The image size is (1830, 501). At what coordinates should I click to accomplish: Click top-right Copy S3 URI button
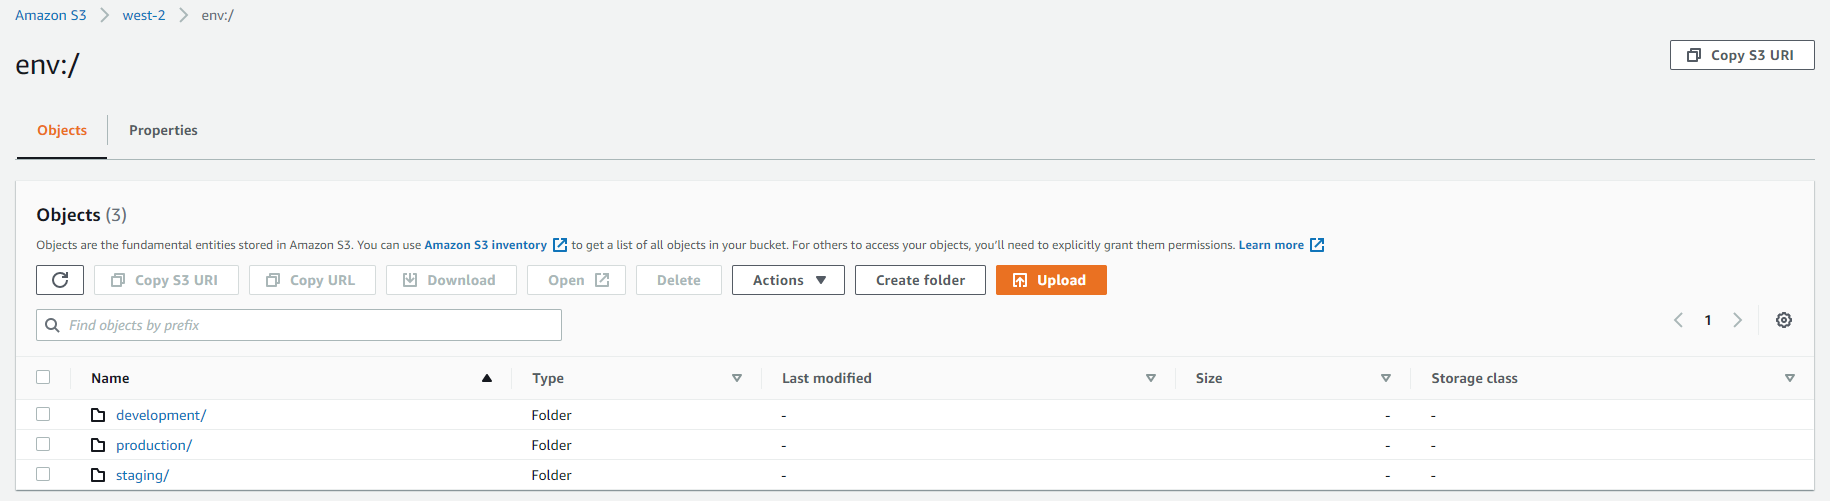click(1742, 55)
